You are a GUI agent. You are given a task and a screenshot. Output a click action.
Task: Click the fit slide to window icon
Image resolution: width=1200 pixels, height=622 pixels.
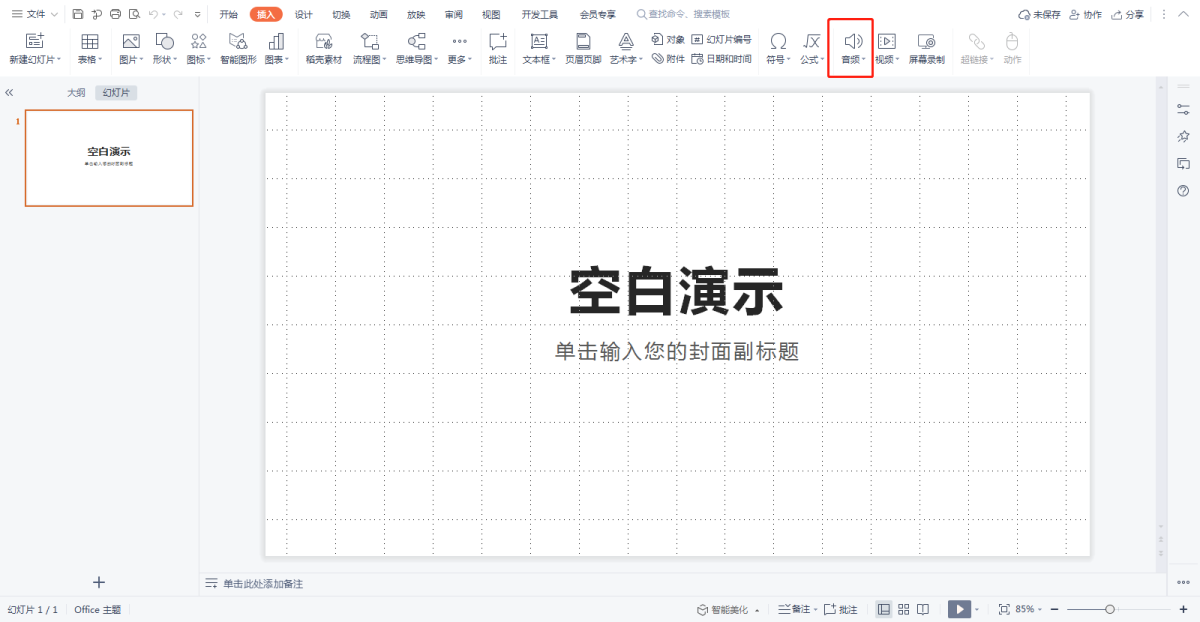[x=1004, y=609]
